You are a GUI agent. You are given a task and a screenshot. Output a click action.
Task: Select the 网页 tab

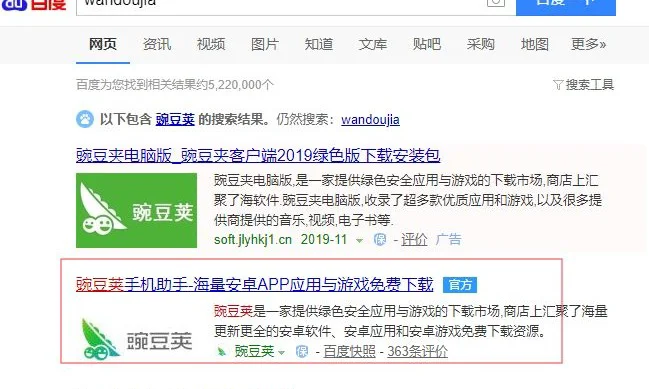point(103,44)
